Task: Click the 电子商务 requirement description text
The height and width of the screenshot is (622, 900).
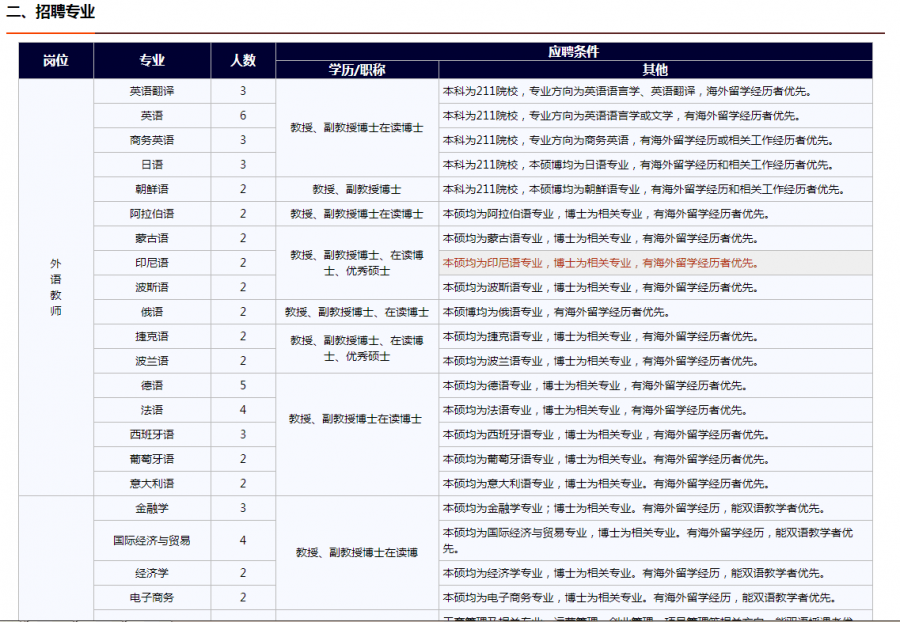Action: (x=638, y=598)
